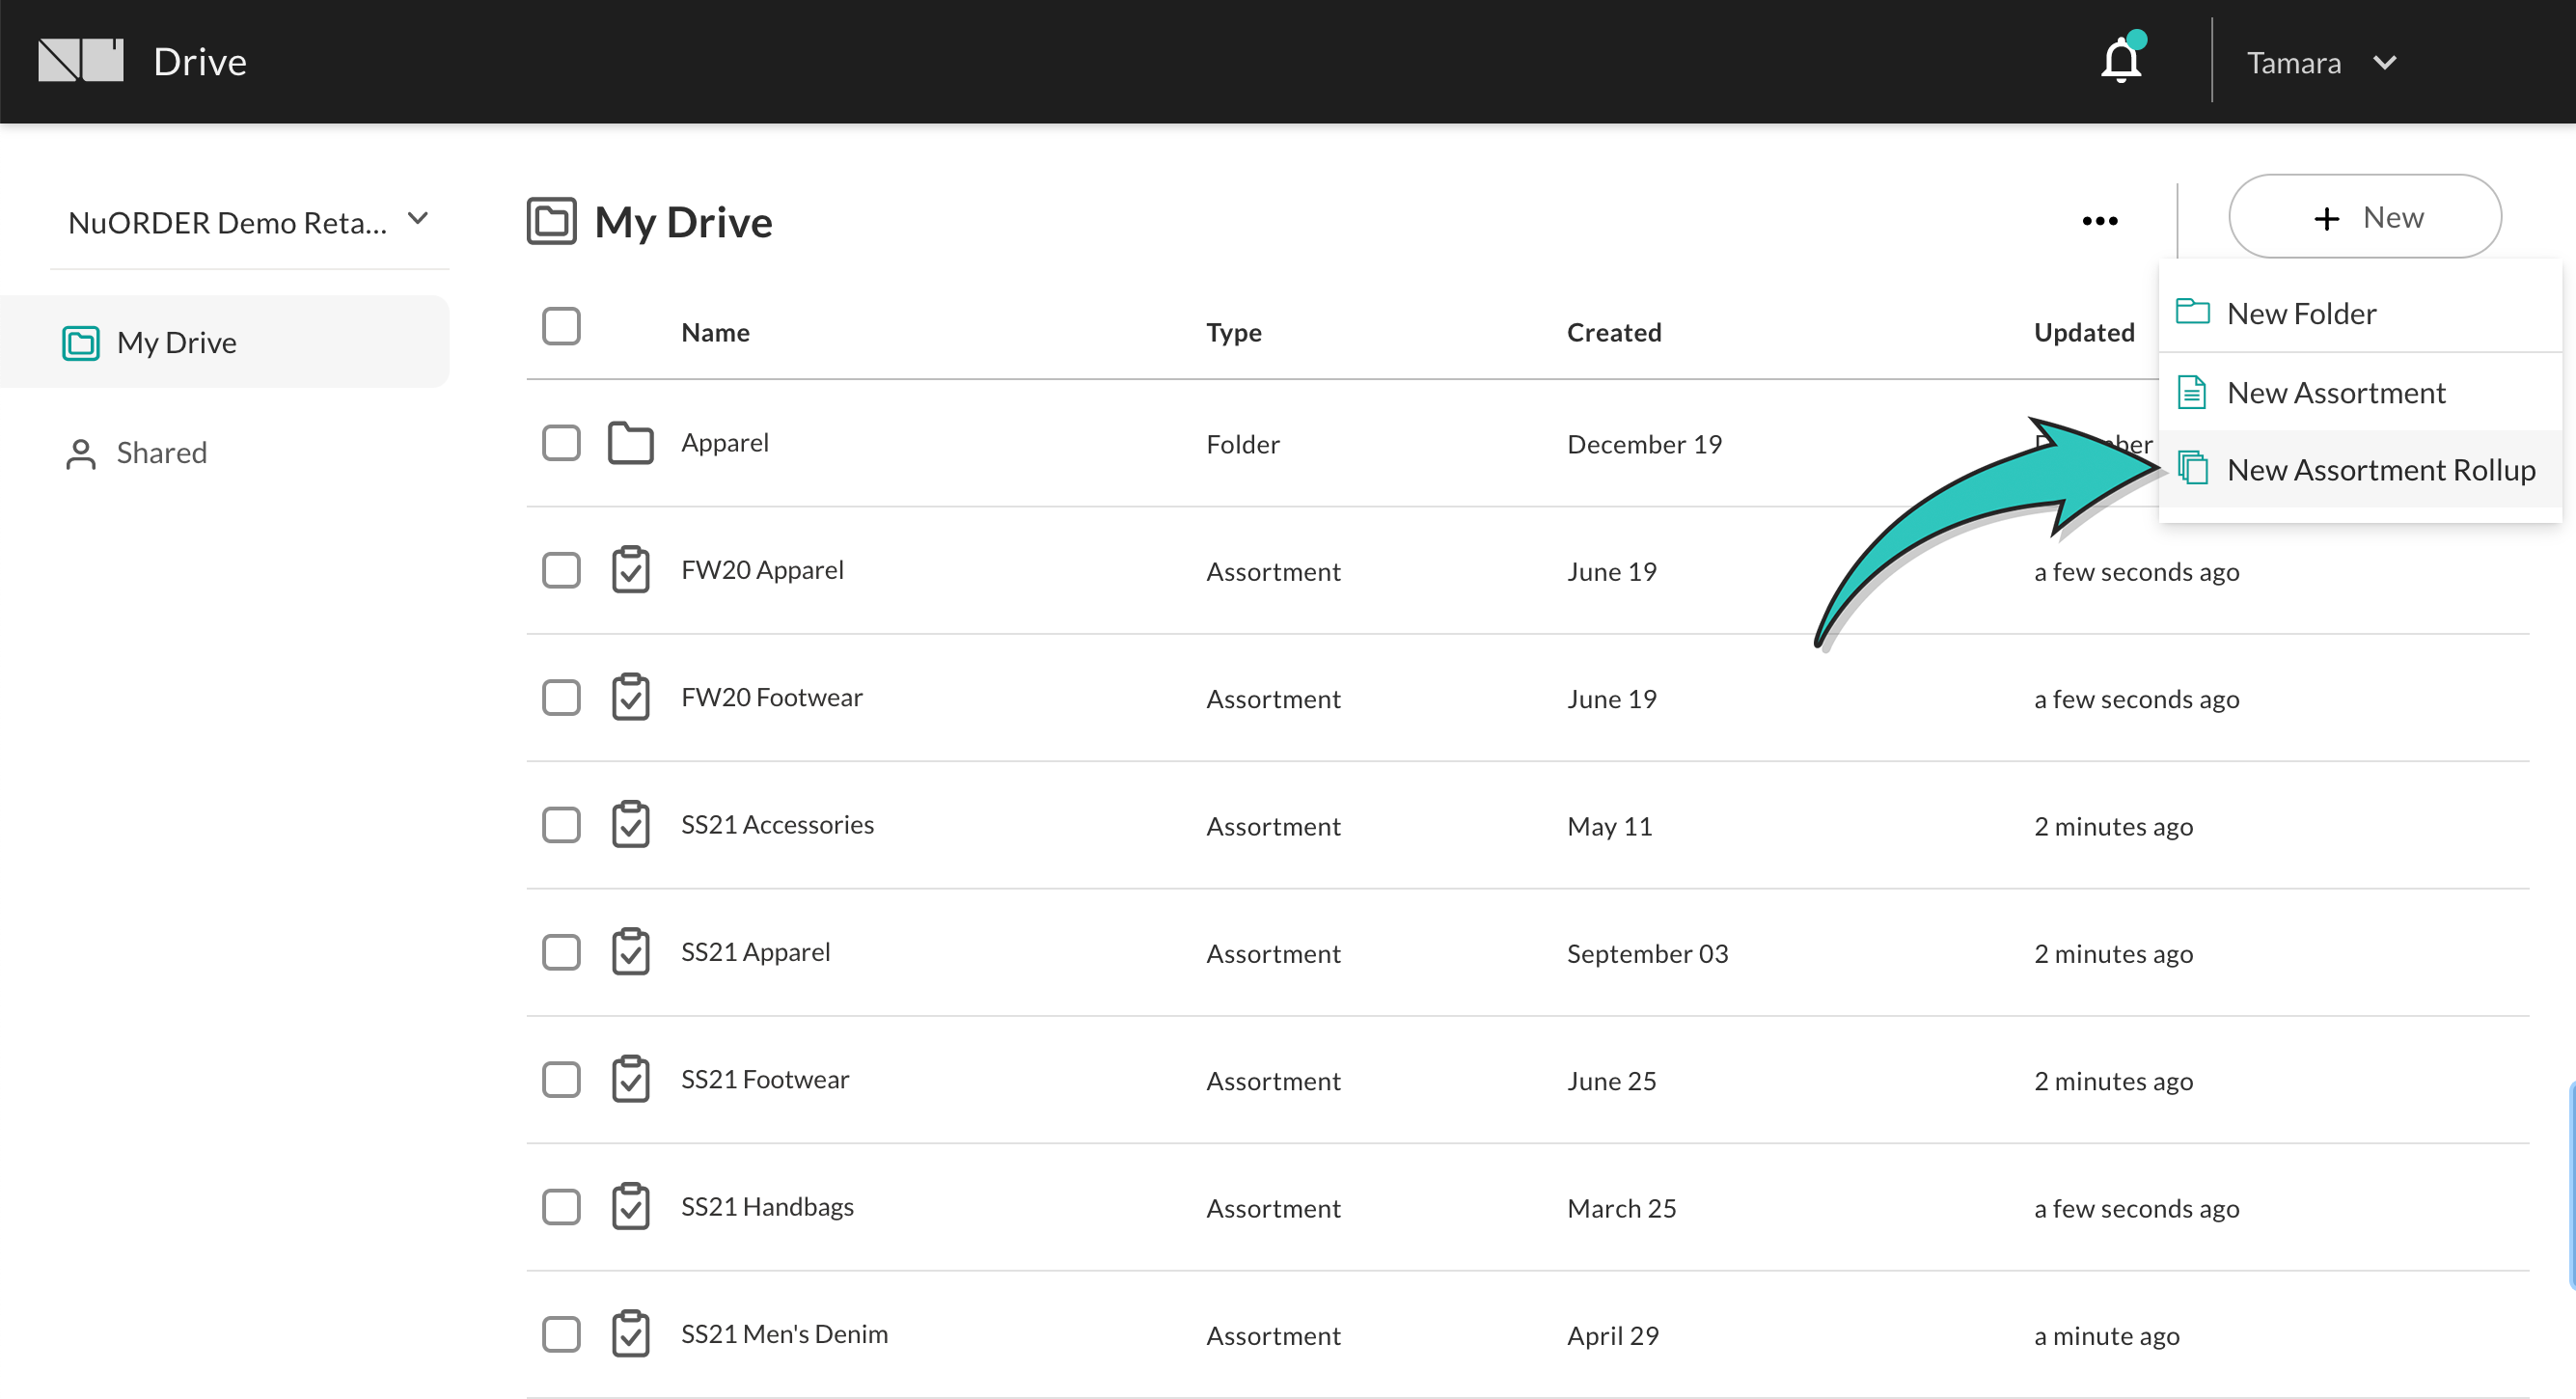Click the Shared person icon
Screen dimensions: 2576x1399
coord(81,454)
